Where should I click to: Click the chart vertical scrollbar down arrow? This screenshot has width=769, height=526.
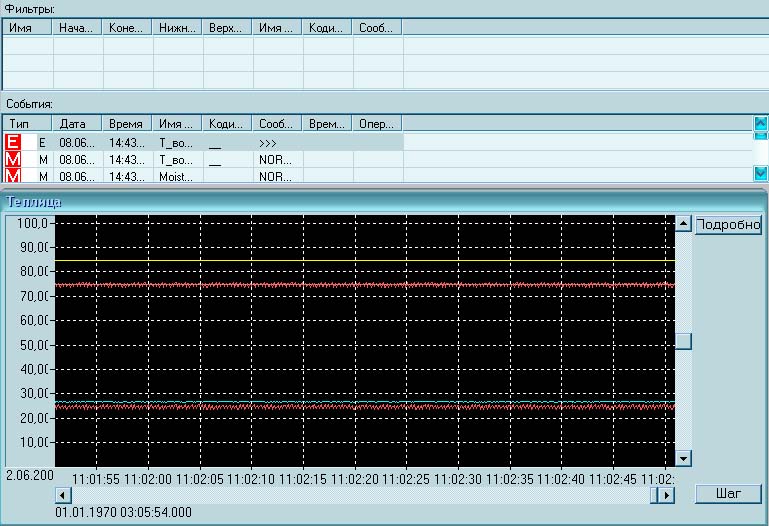click(684, 458)
